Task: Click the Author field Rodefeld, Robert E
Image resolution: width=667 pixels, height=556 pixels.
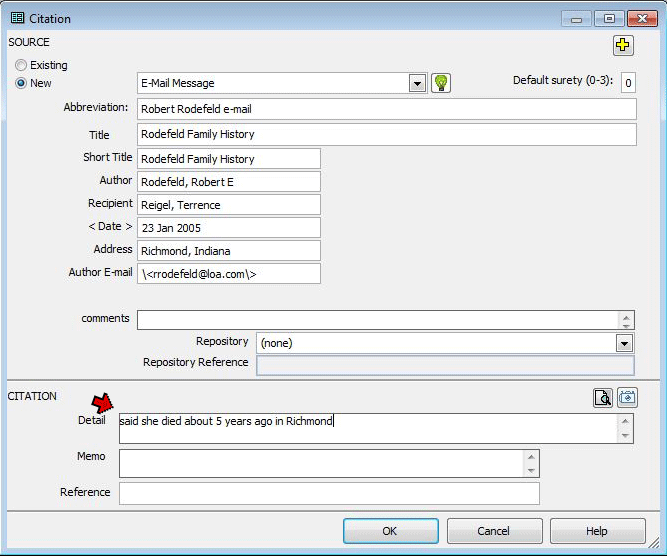Action: [x=229, y=182]
